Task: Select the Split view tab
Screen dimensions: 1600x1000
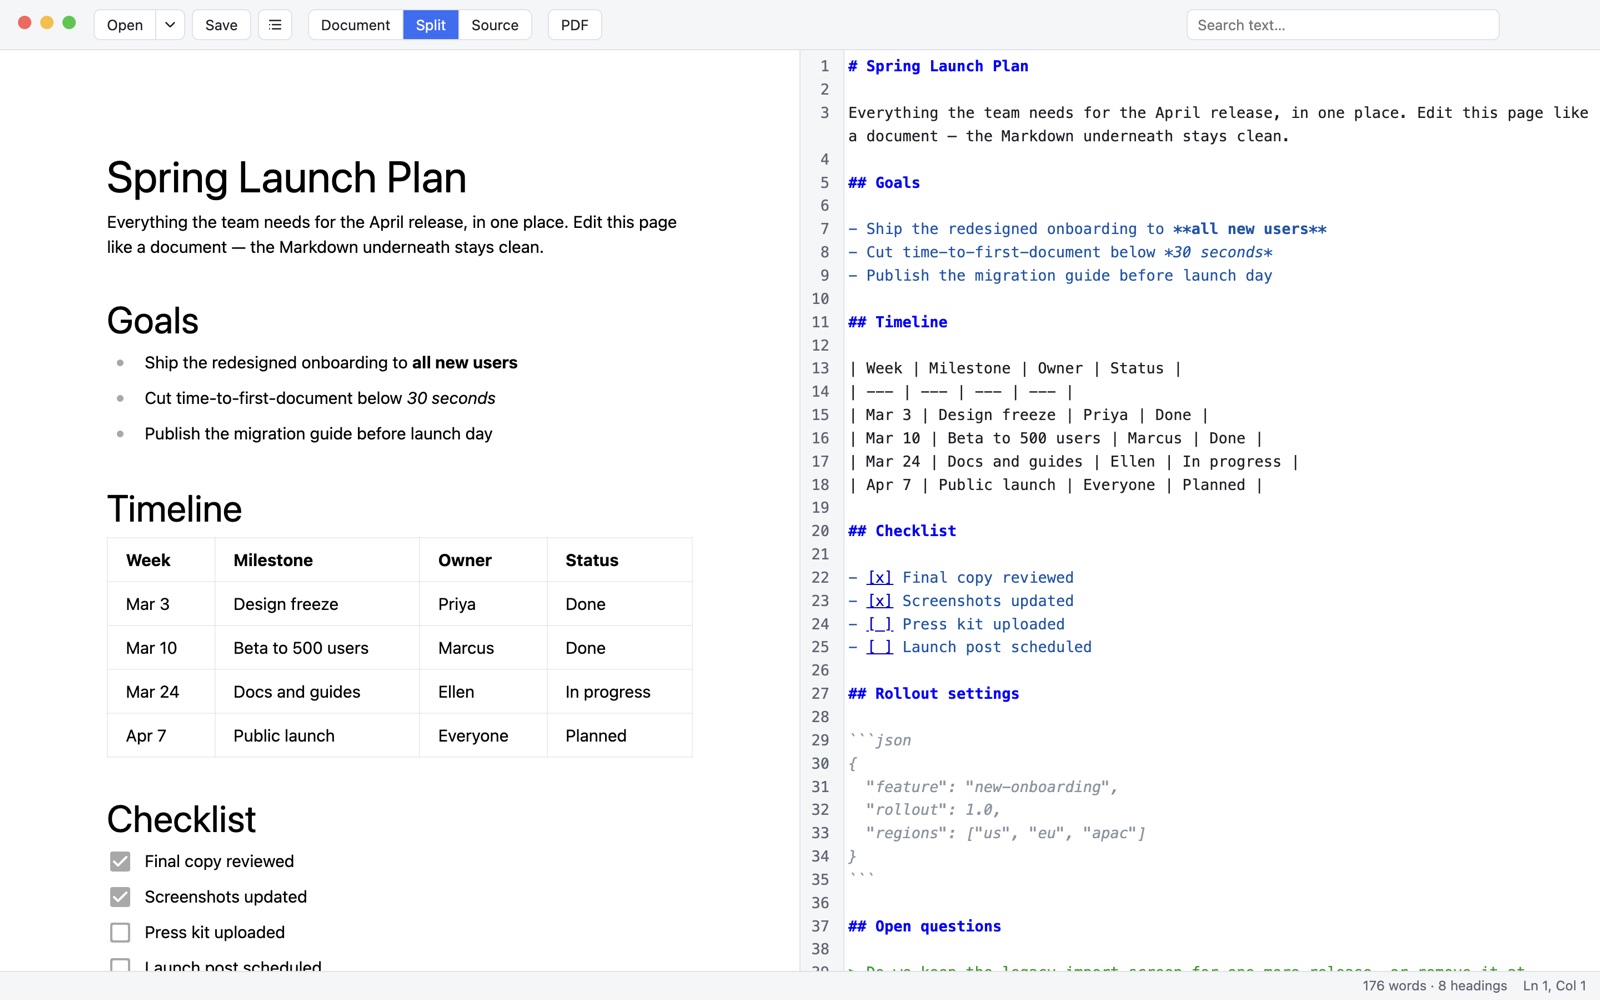Action: [x=431, y=25]
